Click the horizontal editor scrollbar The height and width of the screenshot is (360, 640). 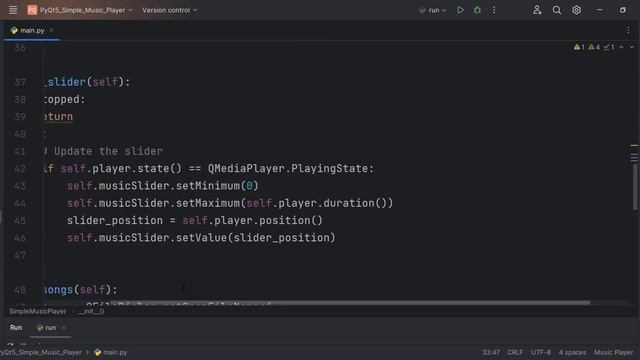[350, 303]
